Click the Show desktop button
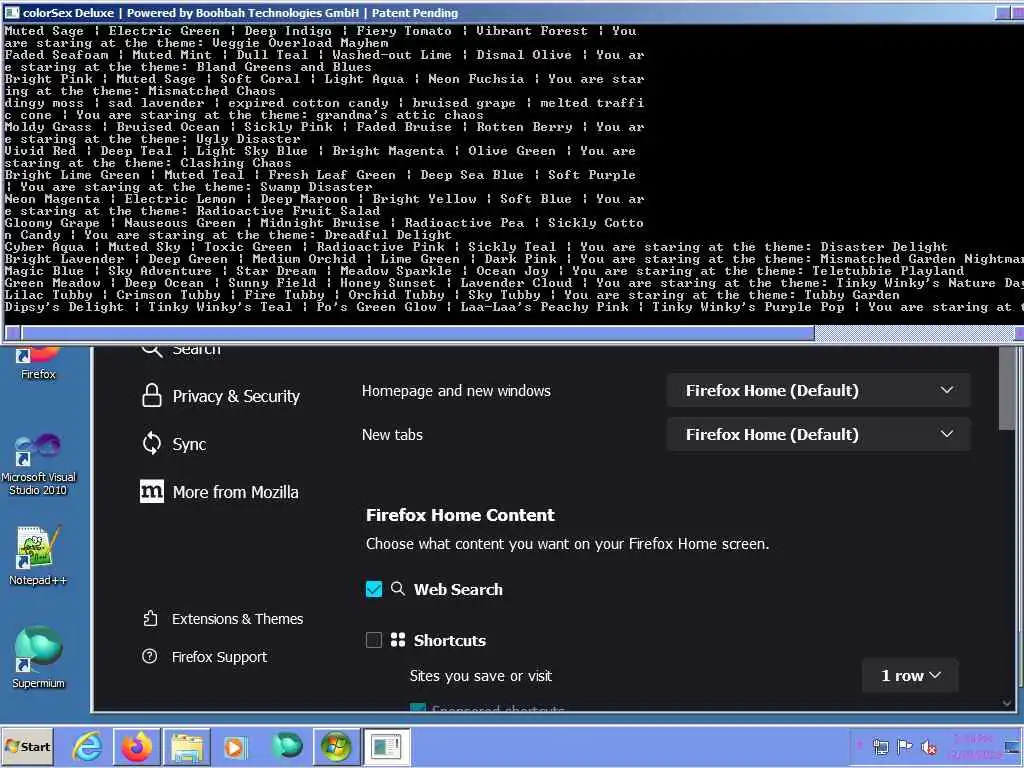This screenshot has height=768, width=1024. [1014, 746]
